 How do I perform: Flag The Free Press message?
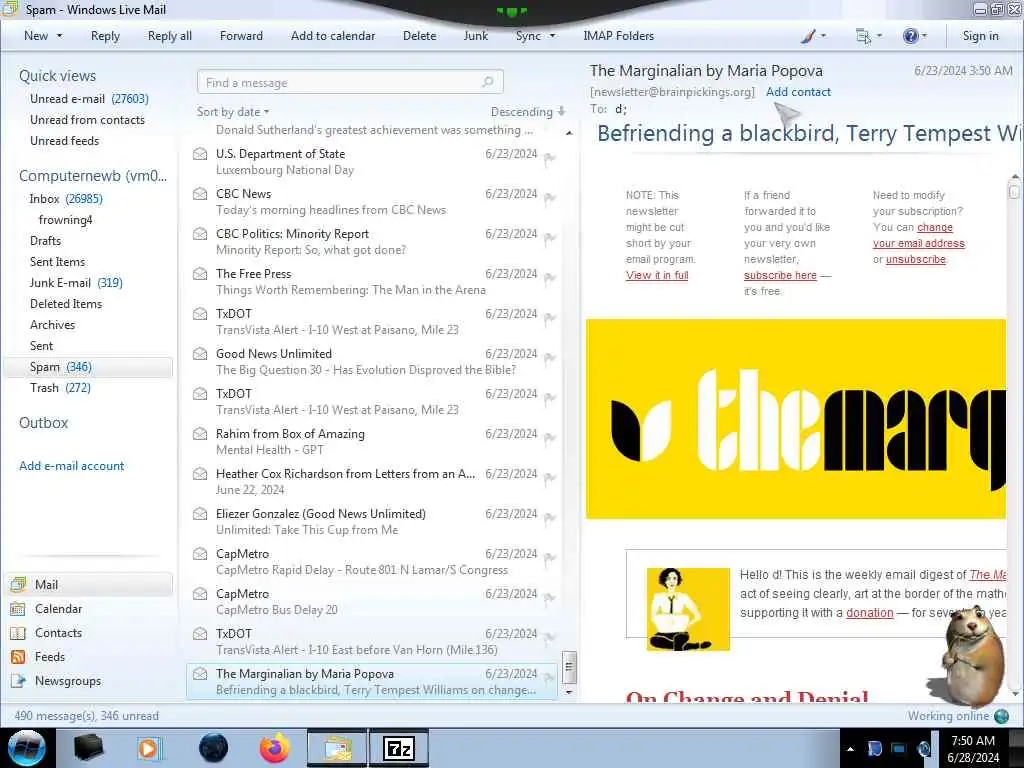550,278
